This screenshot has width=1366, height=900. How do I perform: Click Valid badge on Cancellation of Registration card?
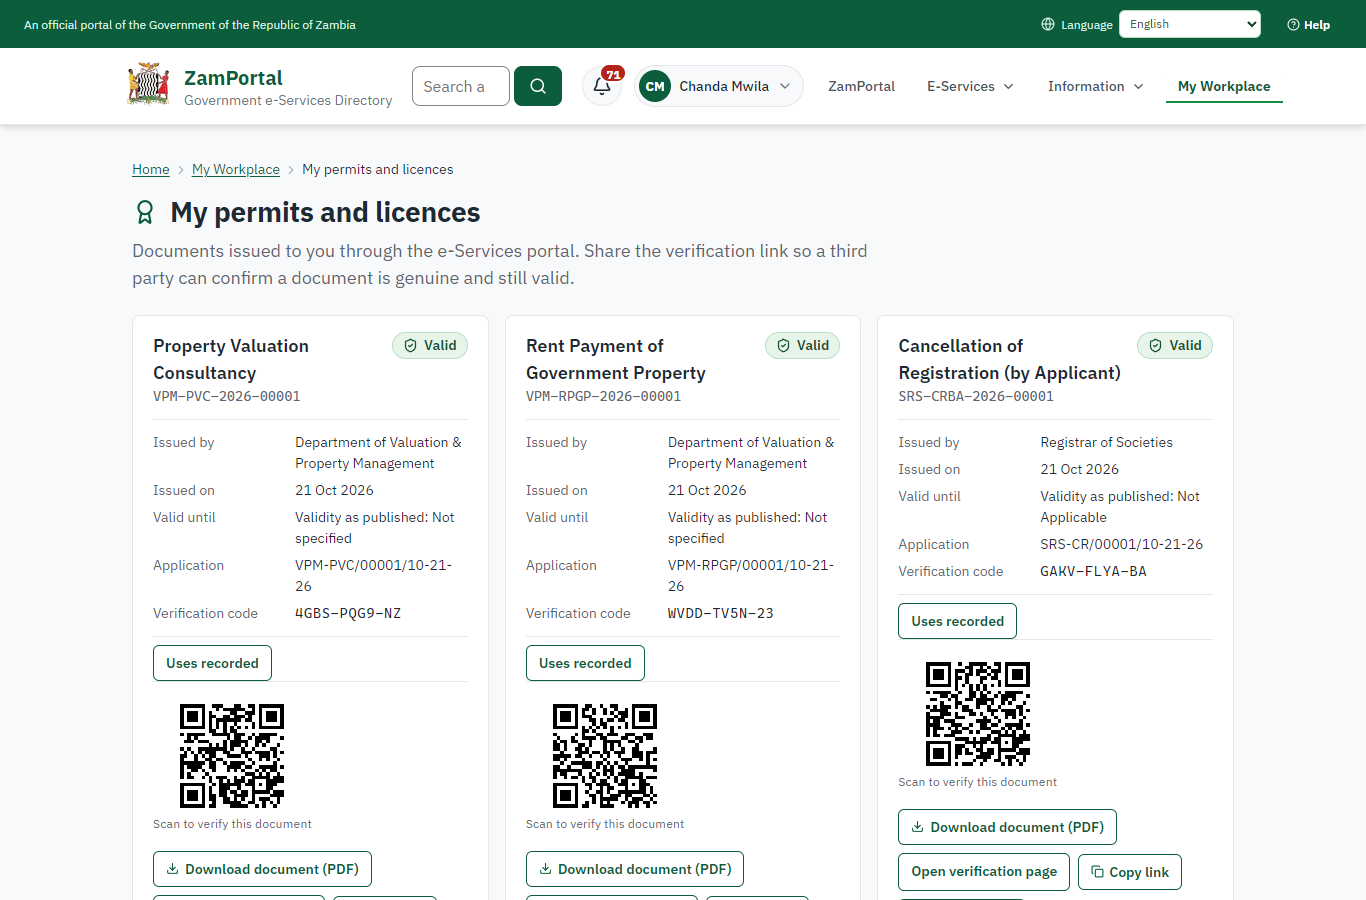pyautogui.click(x=1175, y=346)
